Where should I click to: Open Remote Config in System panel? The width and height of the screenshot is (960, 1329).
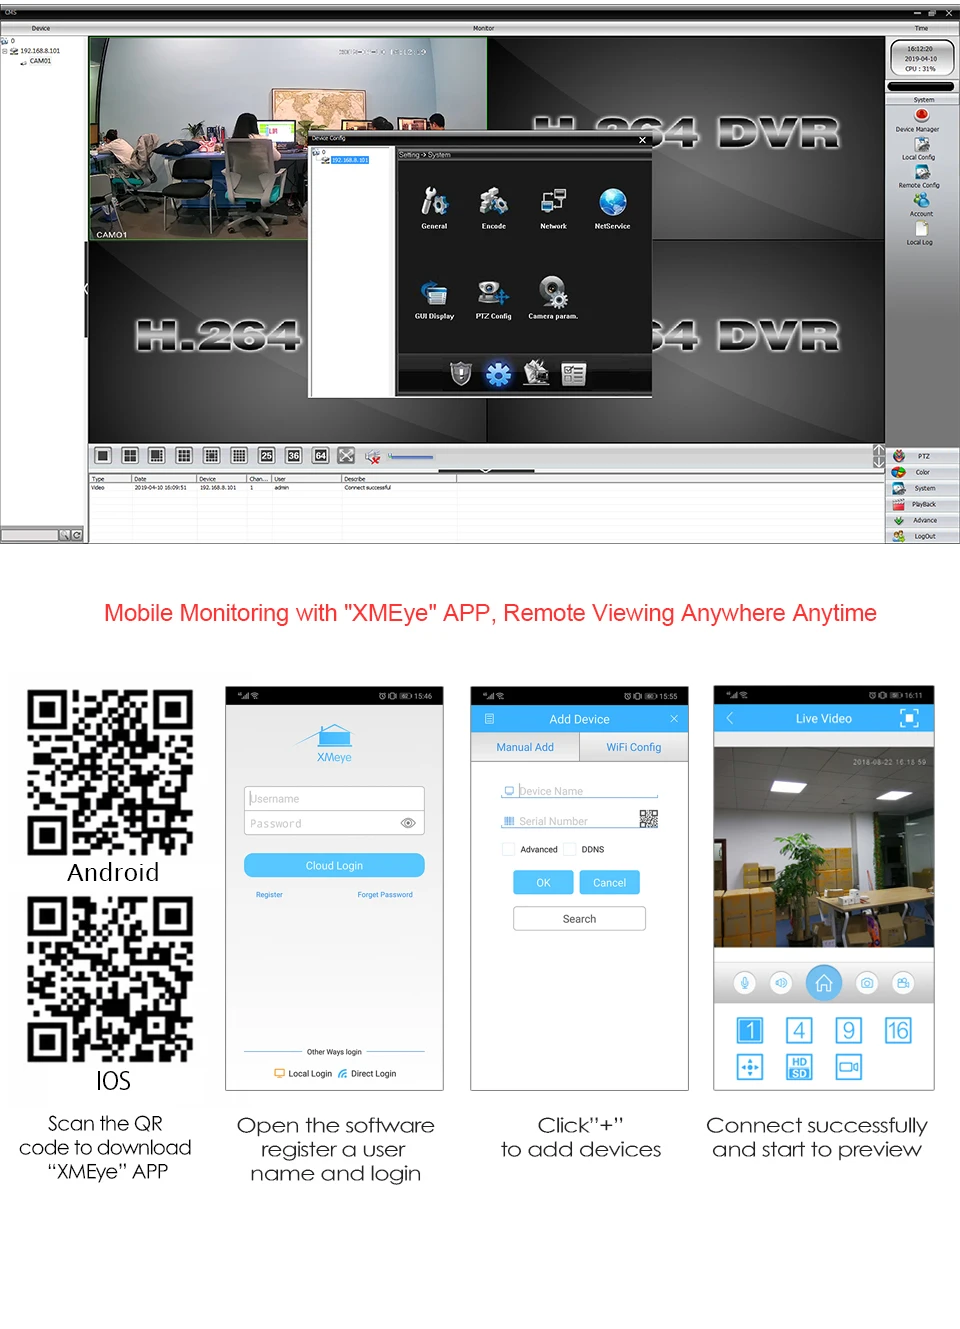921,178
